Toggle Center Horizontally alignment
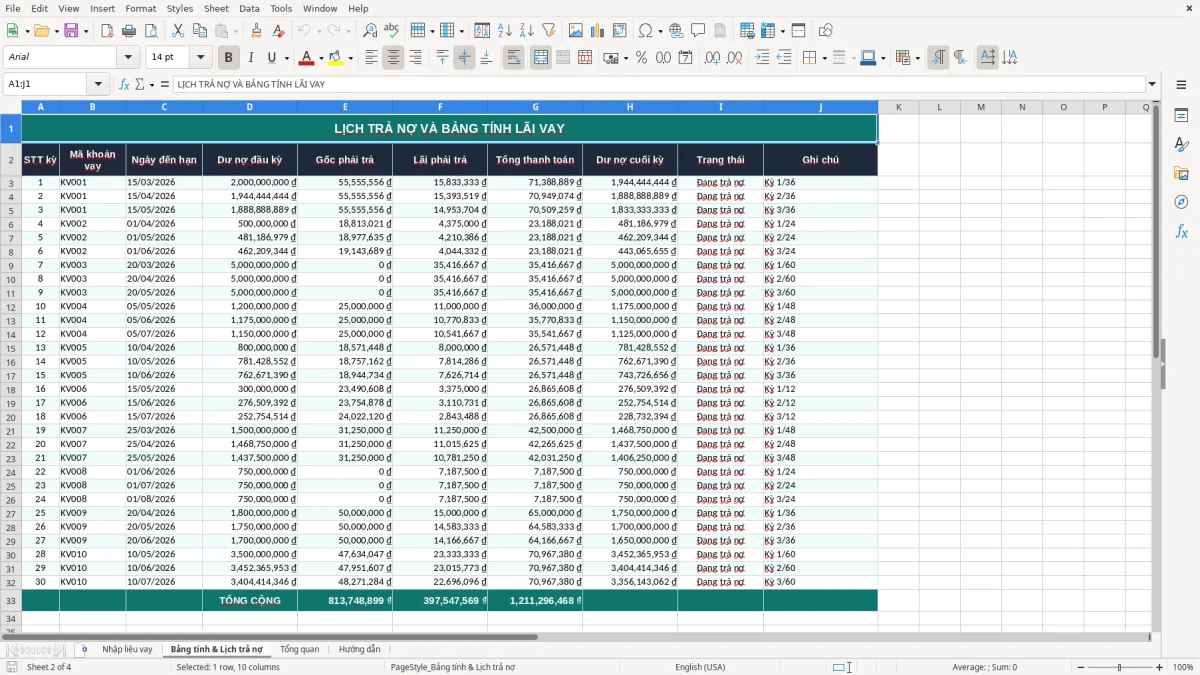Viewport: 1200px width, 675px height. click(393, 58)
